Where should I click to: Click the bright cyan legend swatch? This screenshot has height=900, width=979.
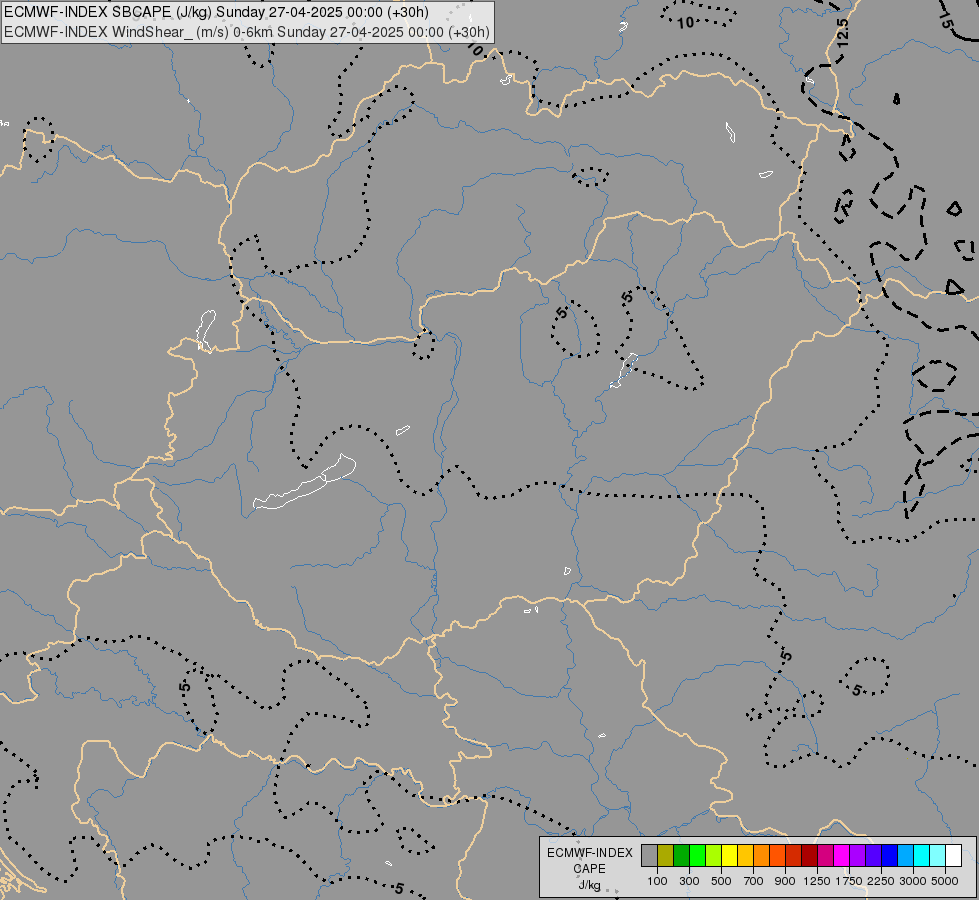[922, 855]
